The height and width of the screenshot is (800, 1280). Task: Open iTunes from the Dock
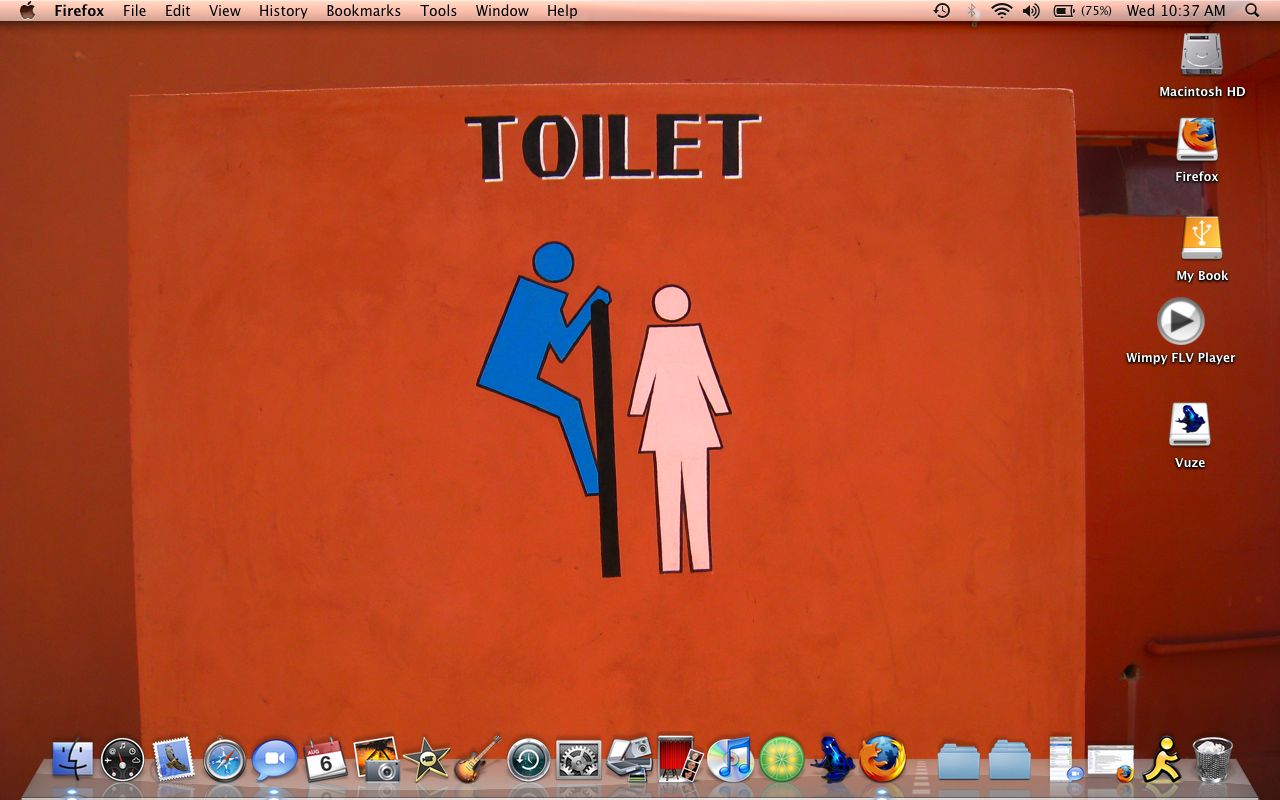click(730, 760)
